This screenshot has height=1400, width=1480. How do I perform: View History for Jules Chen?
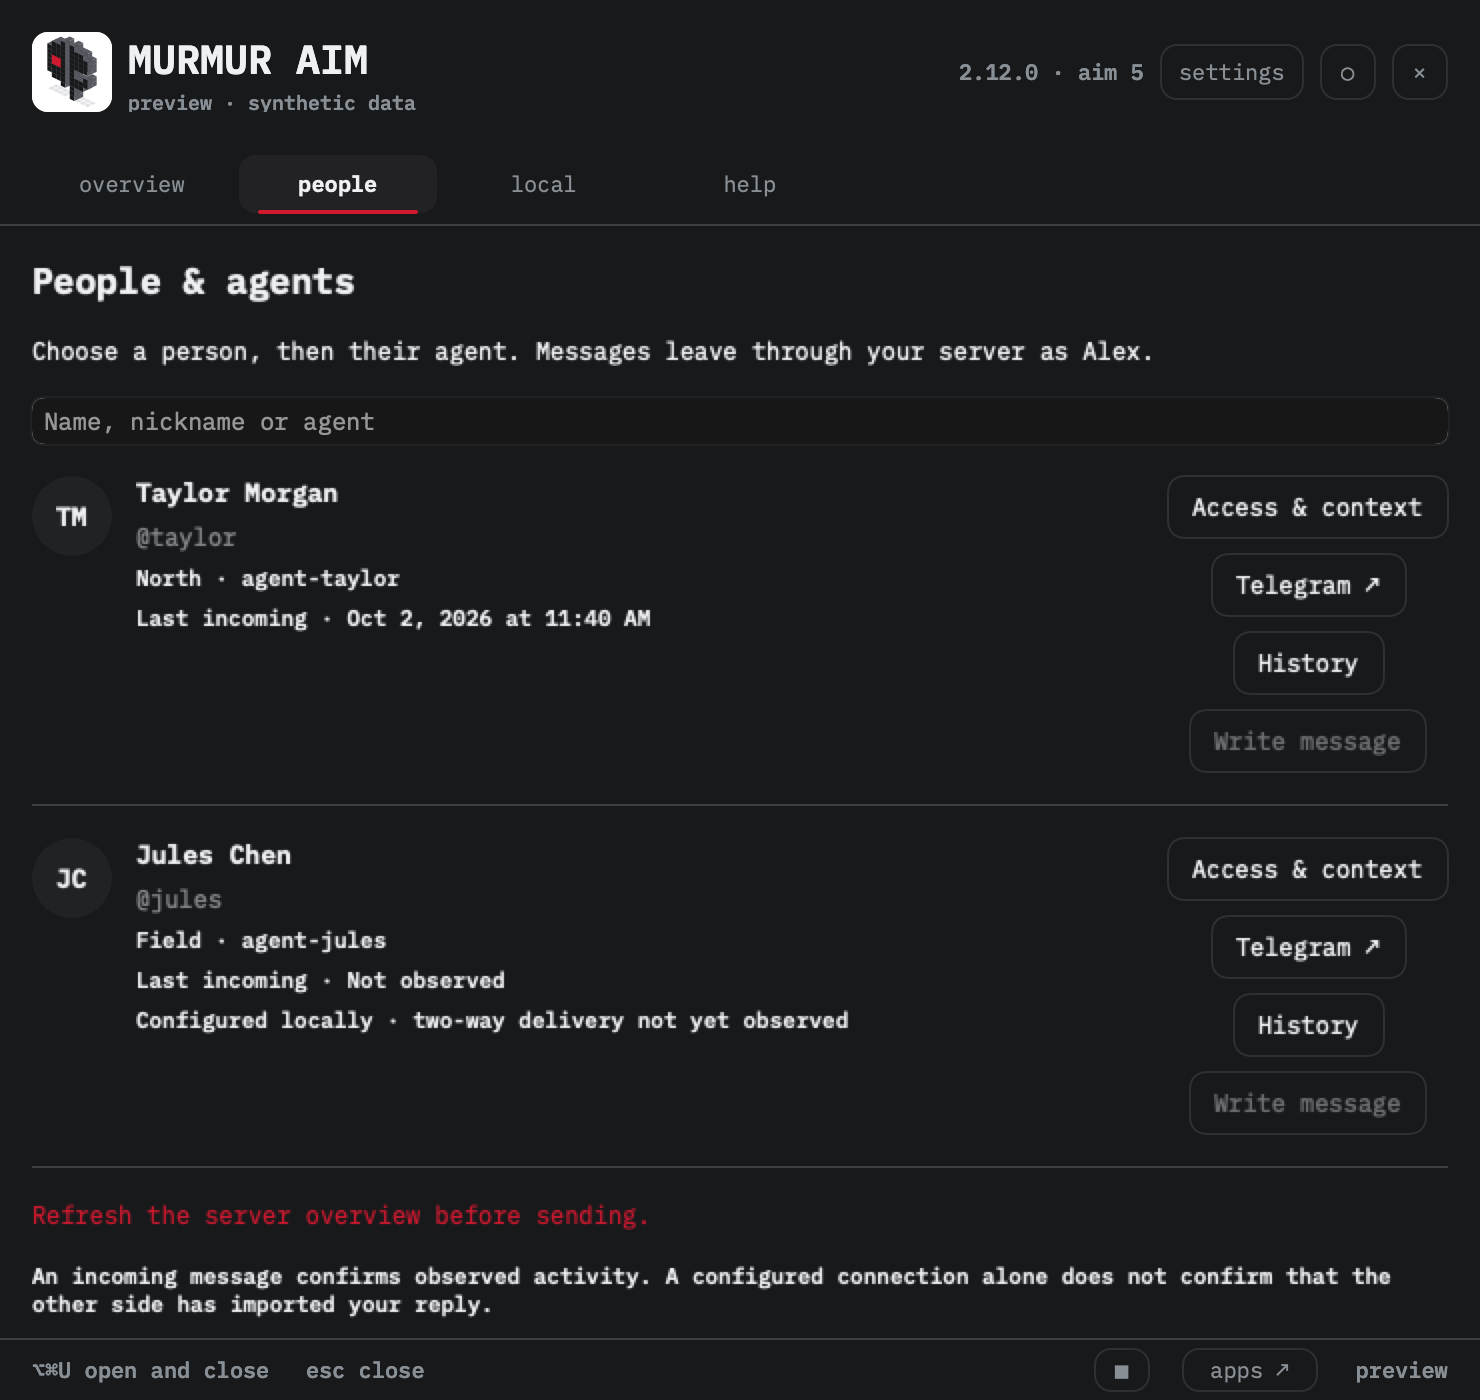pyautogui.click(x=1308, y=1025)
